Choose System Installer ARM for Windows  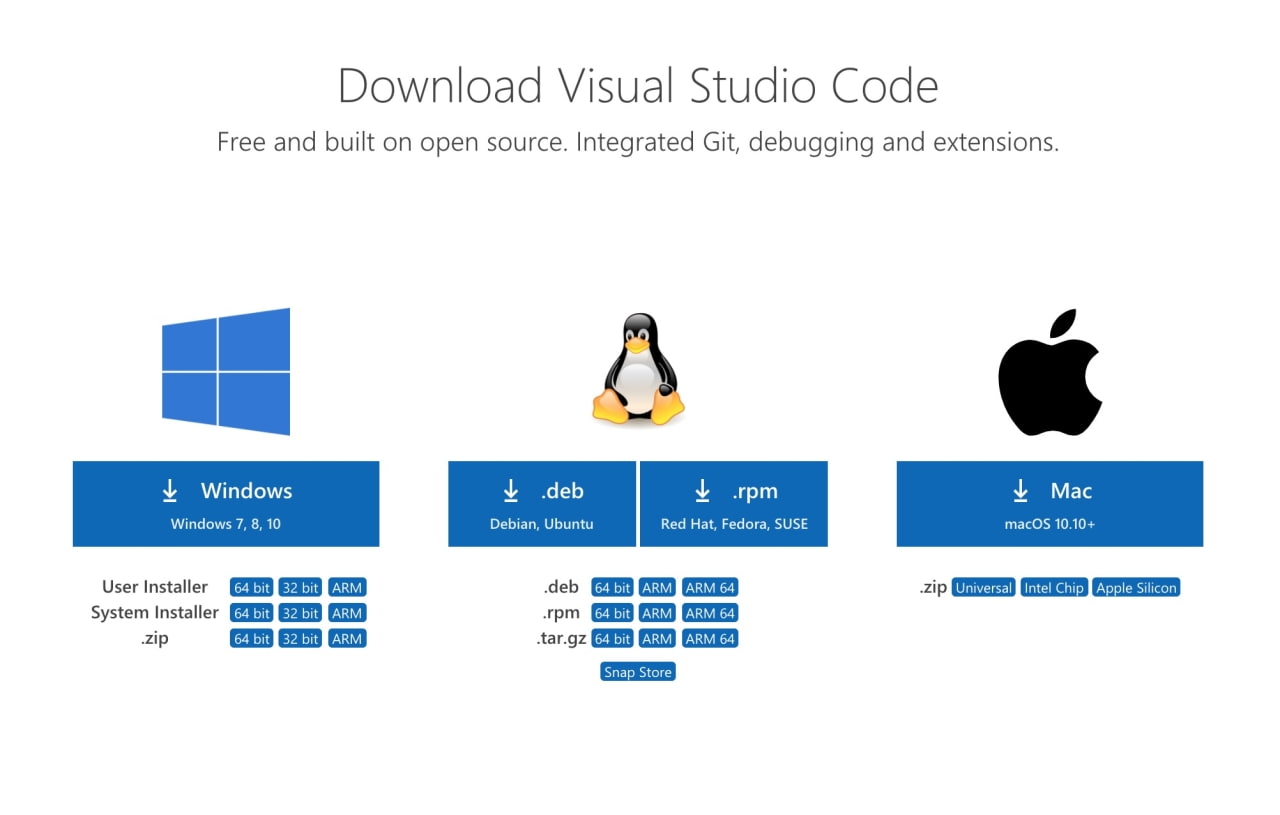pos(347,613)
